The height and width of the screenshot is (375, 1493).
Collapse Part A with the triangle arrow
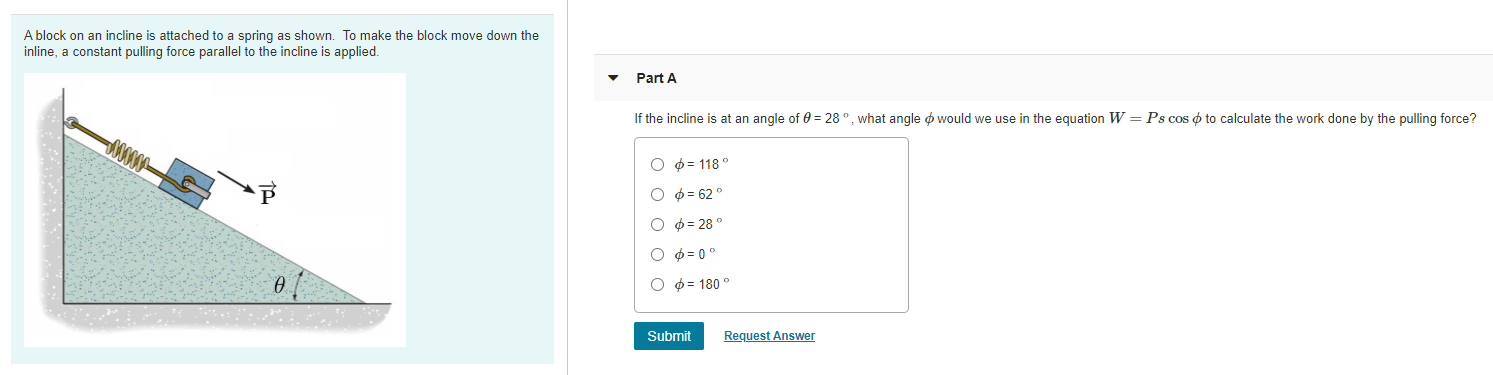(x=613, y=78)
